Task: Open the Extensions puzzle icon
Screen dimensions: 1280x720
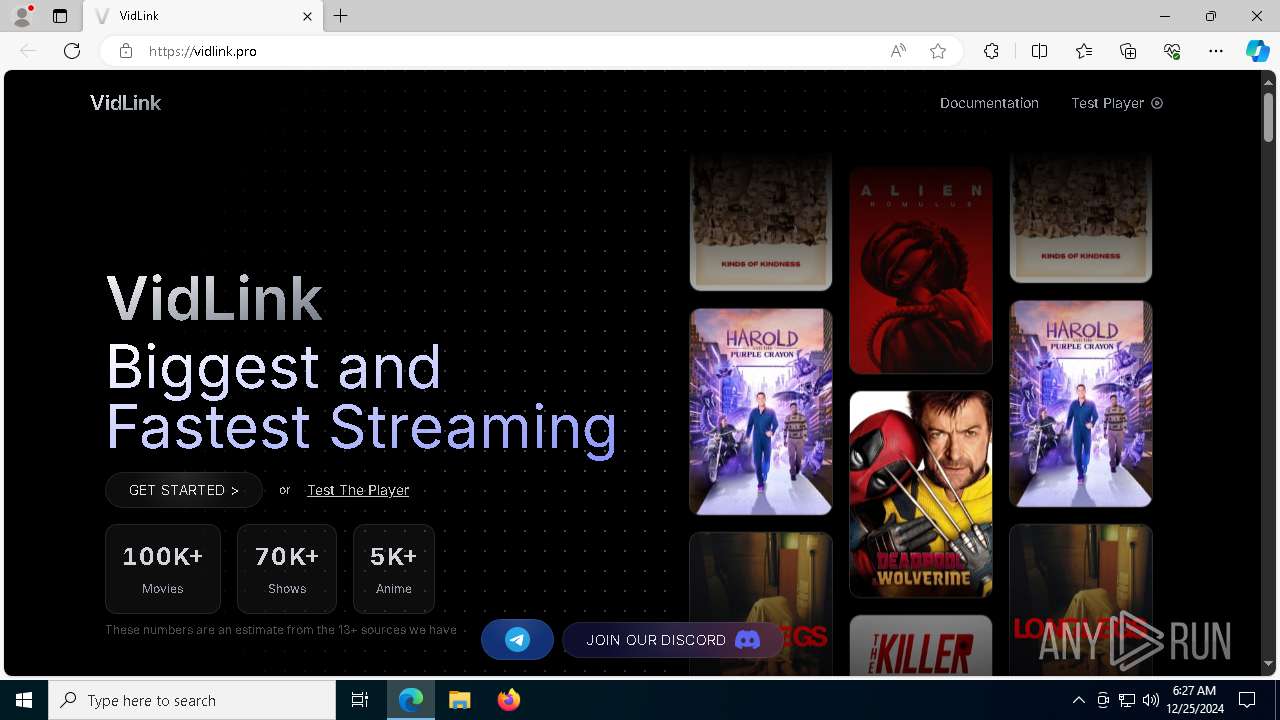Action: (991, 51)
